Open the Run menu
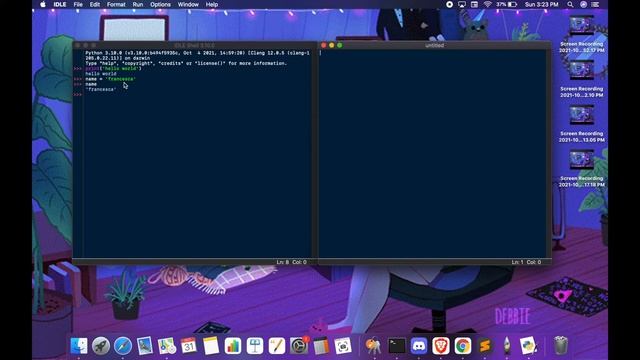 pos(138,4)
